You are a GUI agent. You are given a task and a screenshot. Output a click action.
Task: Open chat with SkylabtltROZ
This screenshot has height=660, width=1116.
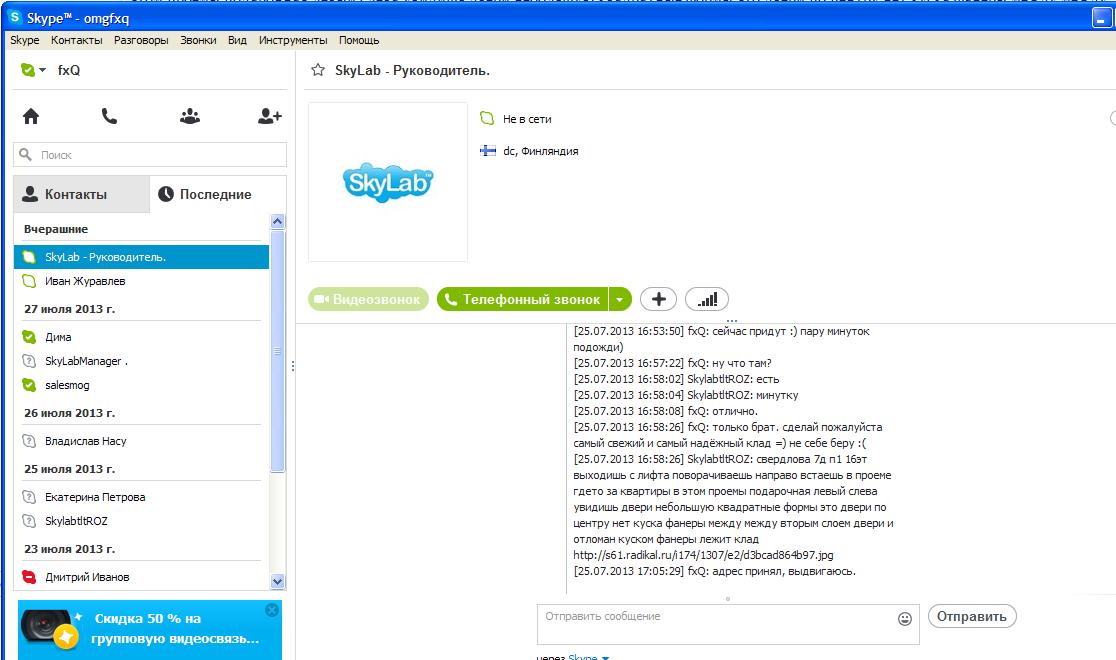tap(141, 521)
